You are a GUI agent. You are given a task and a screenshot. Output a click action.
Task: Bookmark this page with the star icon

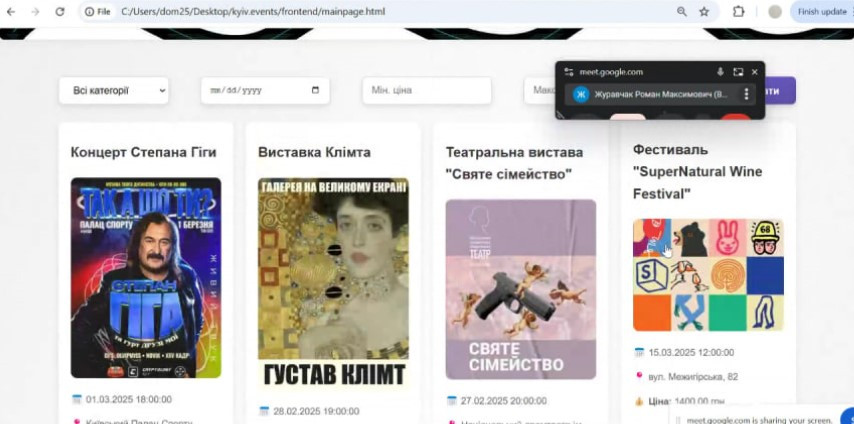pos(704,11)
